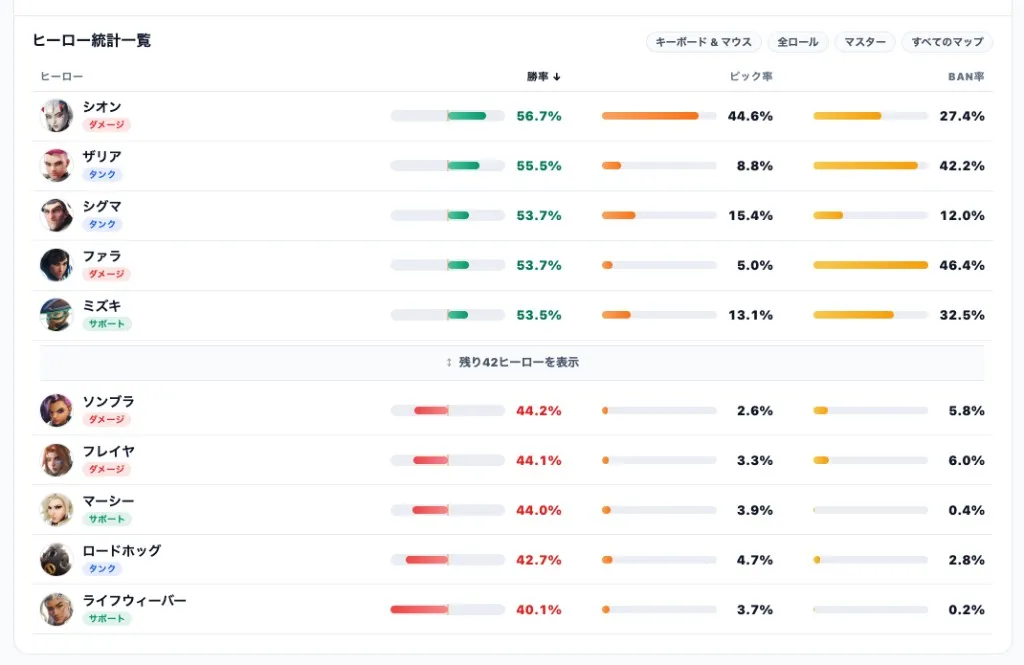
Task: Click the 13.1% pick rate value
Action: point(750,315)
